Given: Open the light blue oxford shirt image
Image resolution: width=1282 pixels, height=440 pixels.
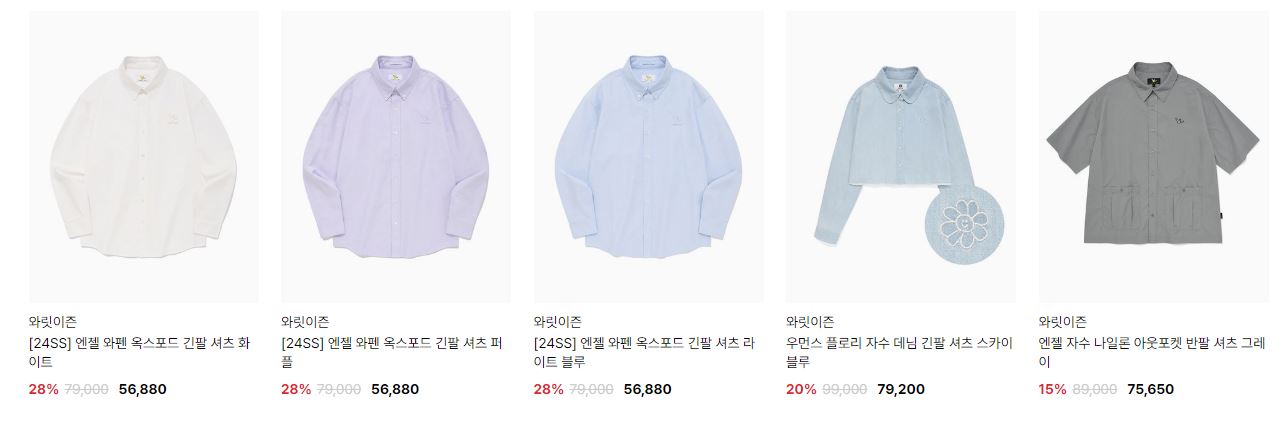Looking at the screenshot, I should tap(649, 157).
